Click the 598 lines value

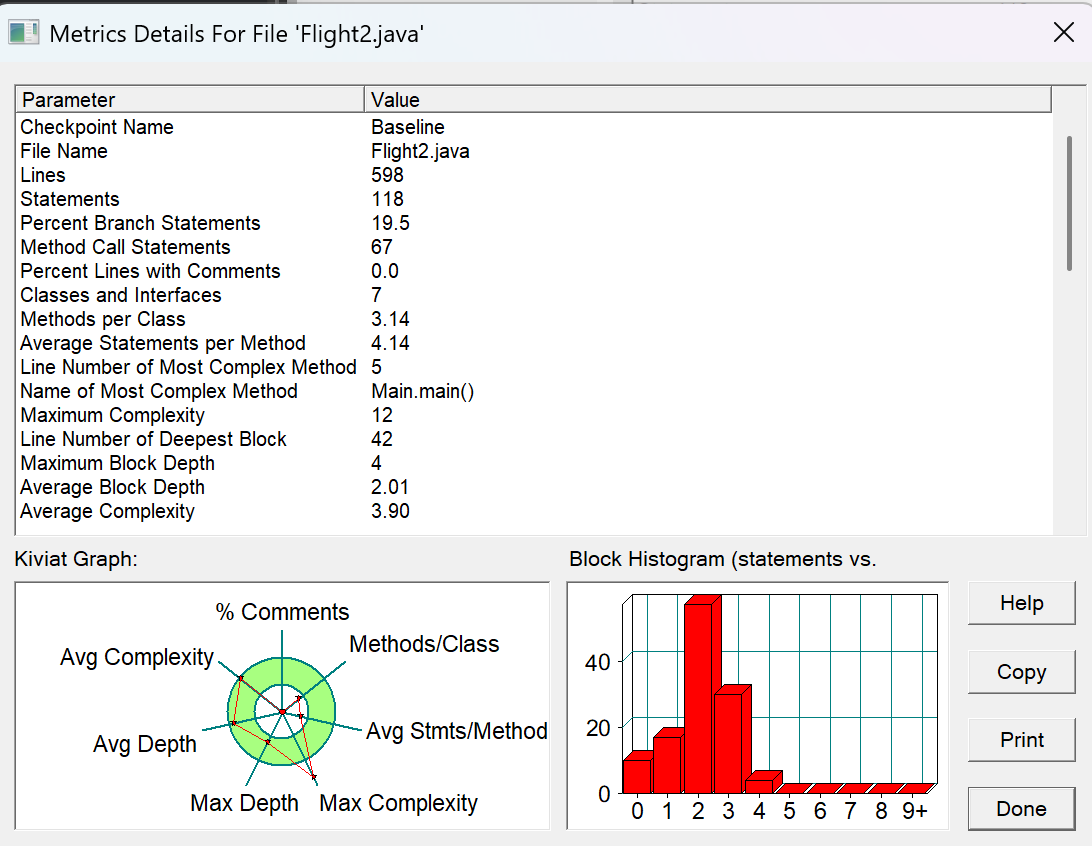tap(387, 175)
